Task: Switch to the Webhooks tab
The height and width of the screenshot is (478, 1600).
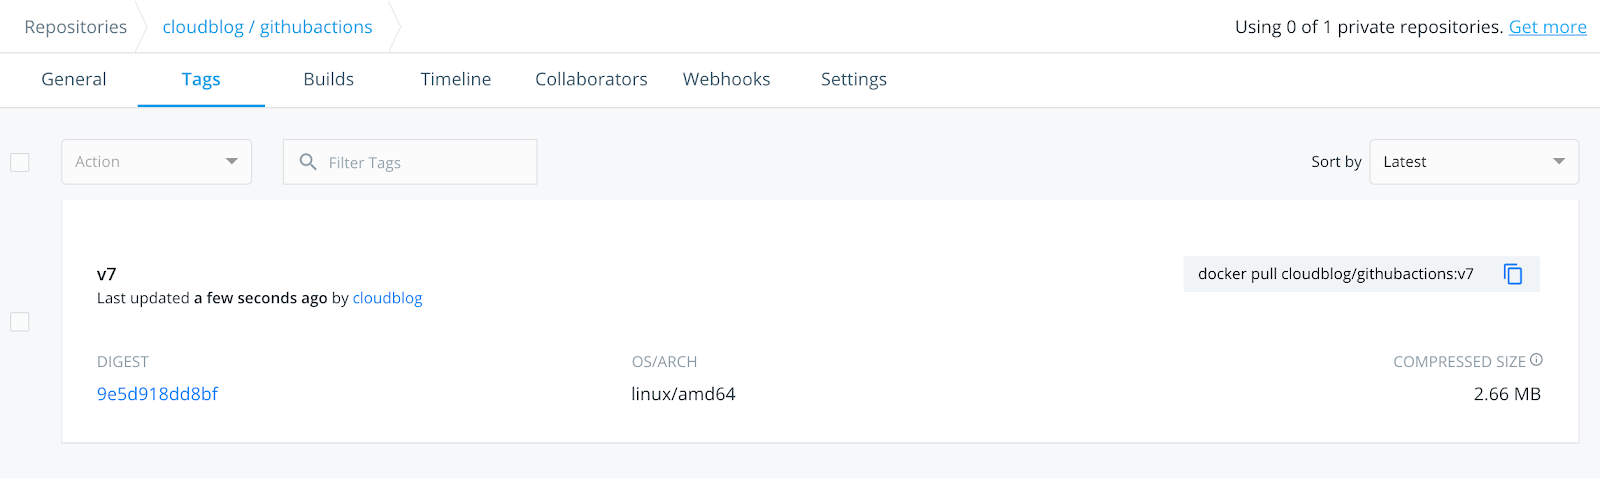Action: 727,79
